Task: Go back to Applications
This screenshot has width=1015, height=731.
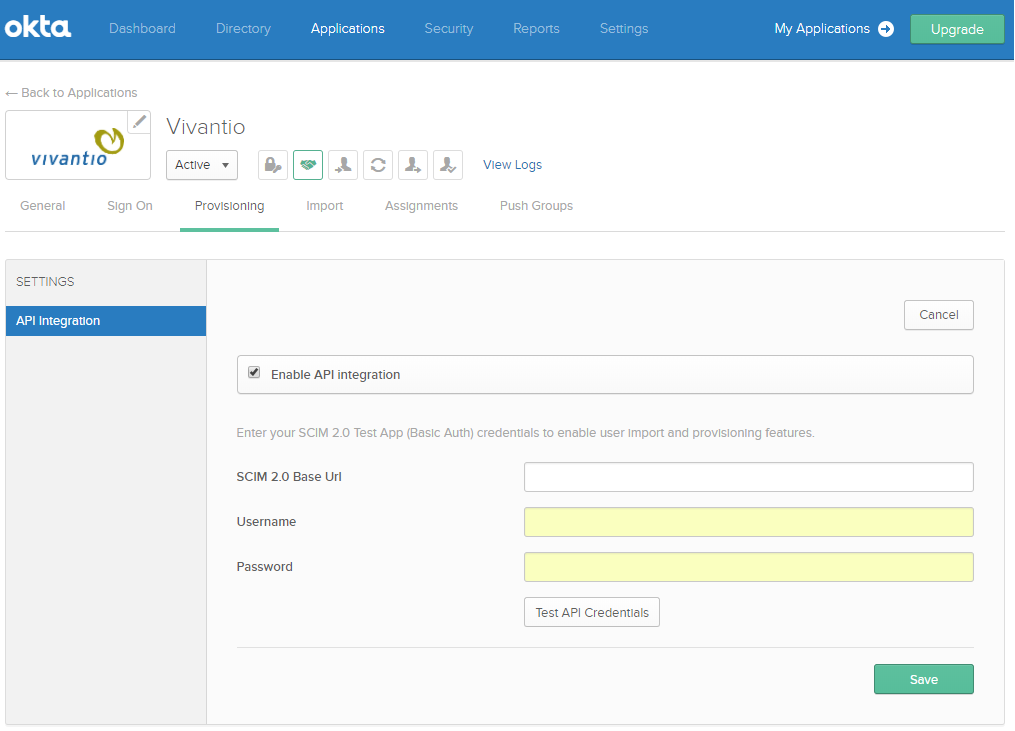Action: tap(71, 93)
